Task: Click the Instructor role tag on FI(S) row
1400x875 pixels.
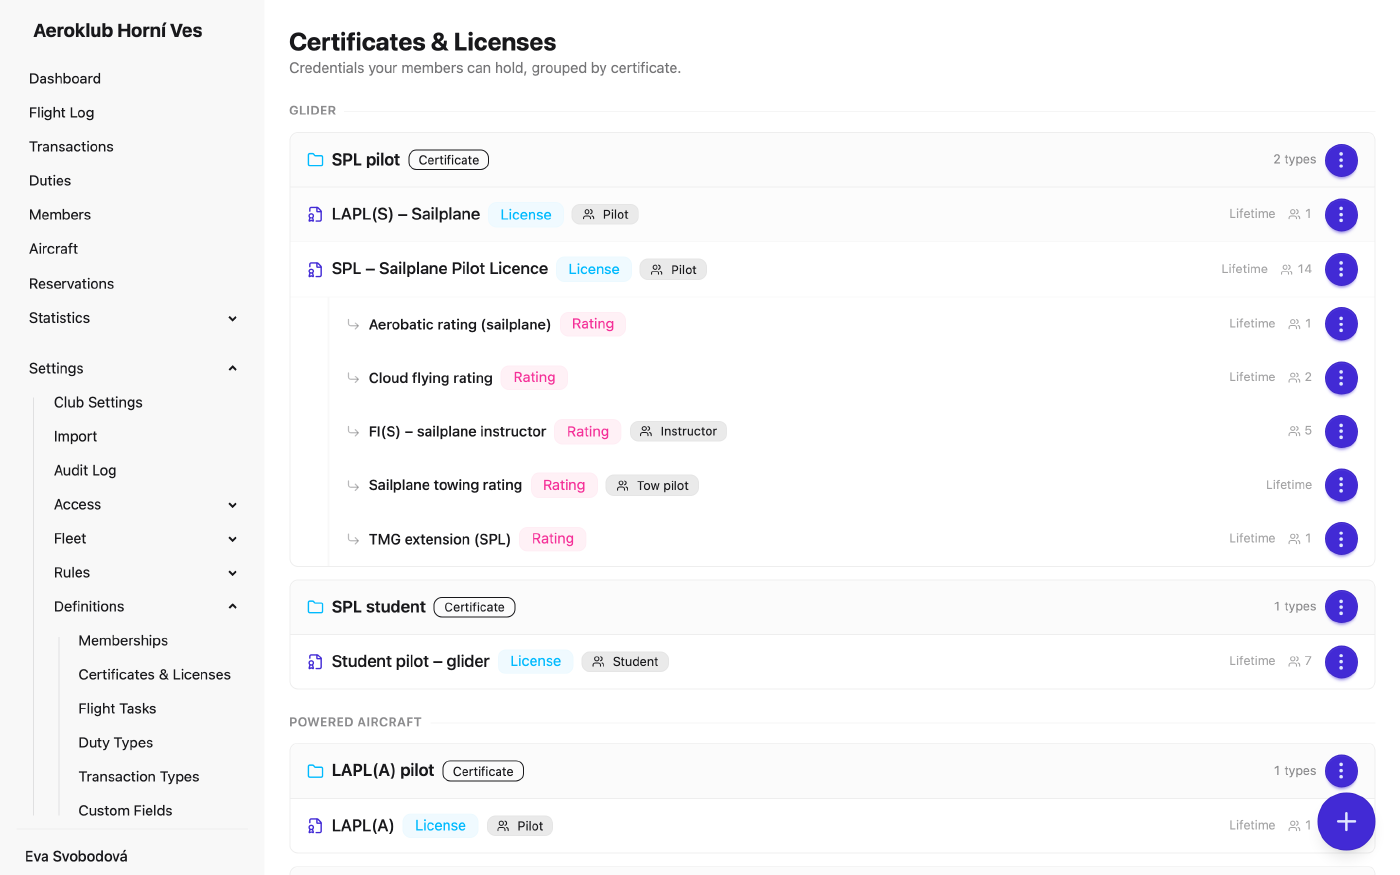Action: (678, 432)
